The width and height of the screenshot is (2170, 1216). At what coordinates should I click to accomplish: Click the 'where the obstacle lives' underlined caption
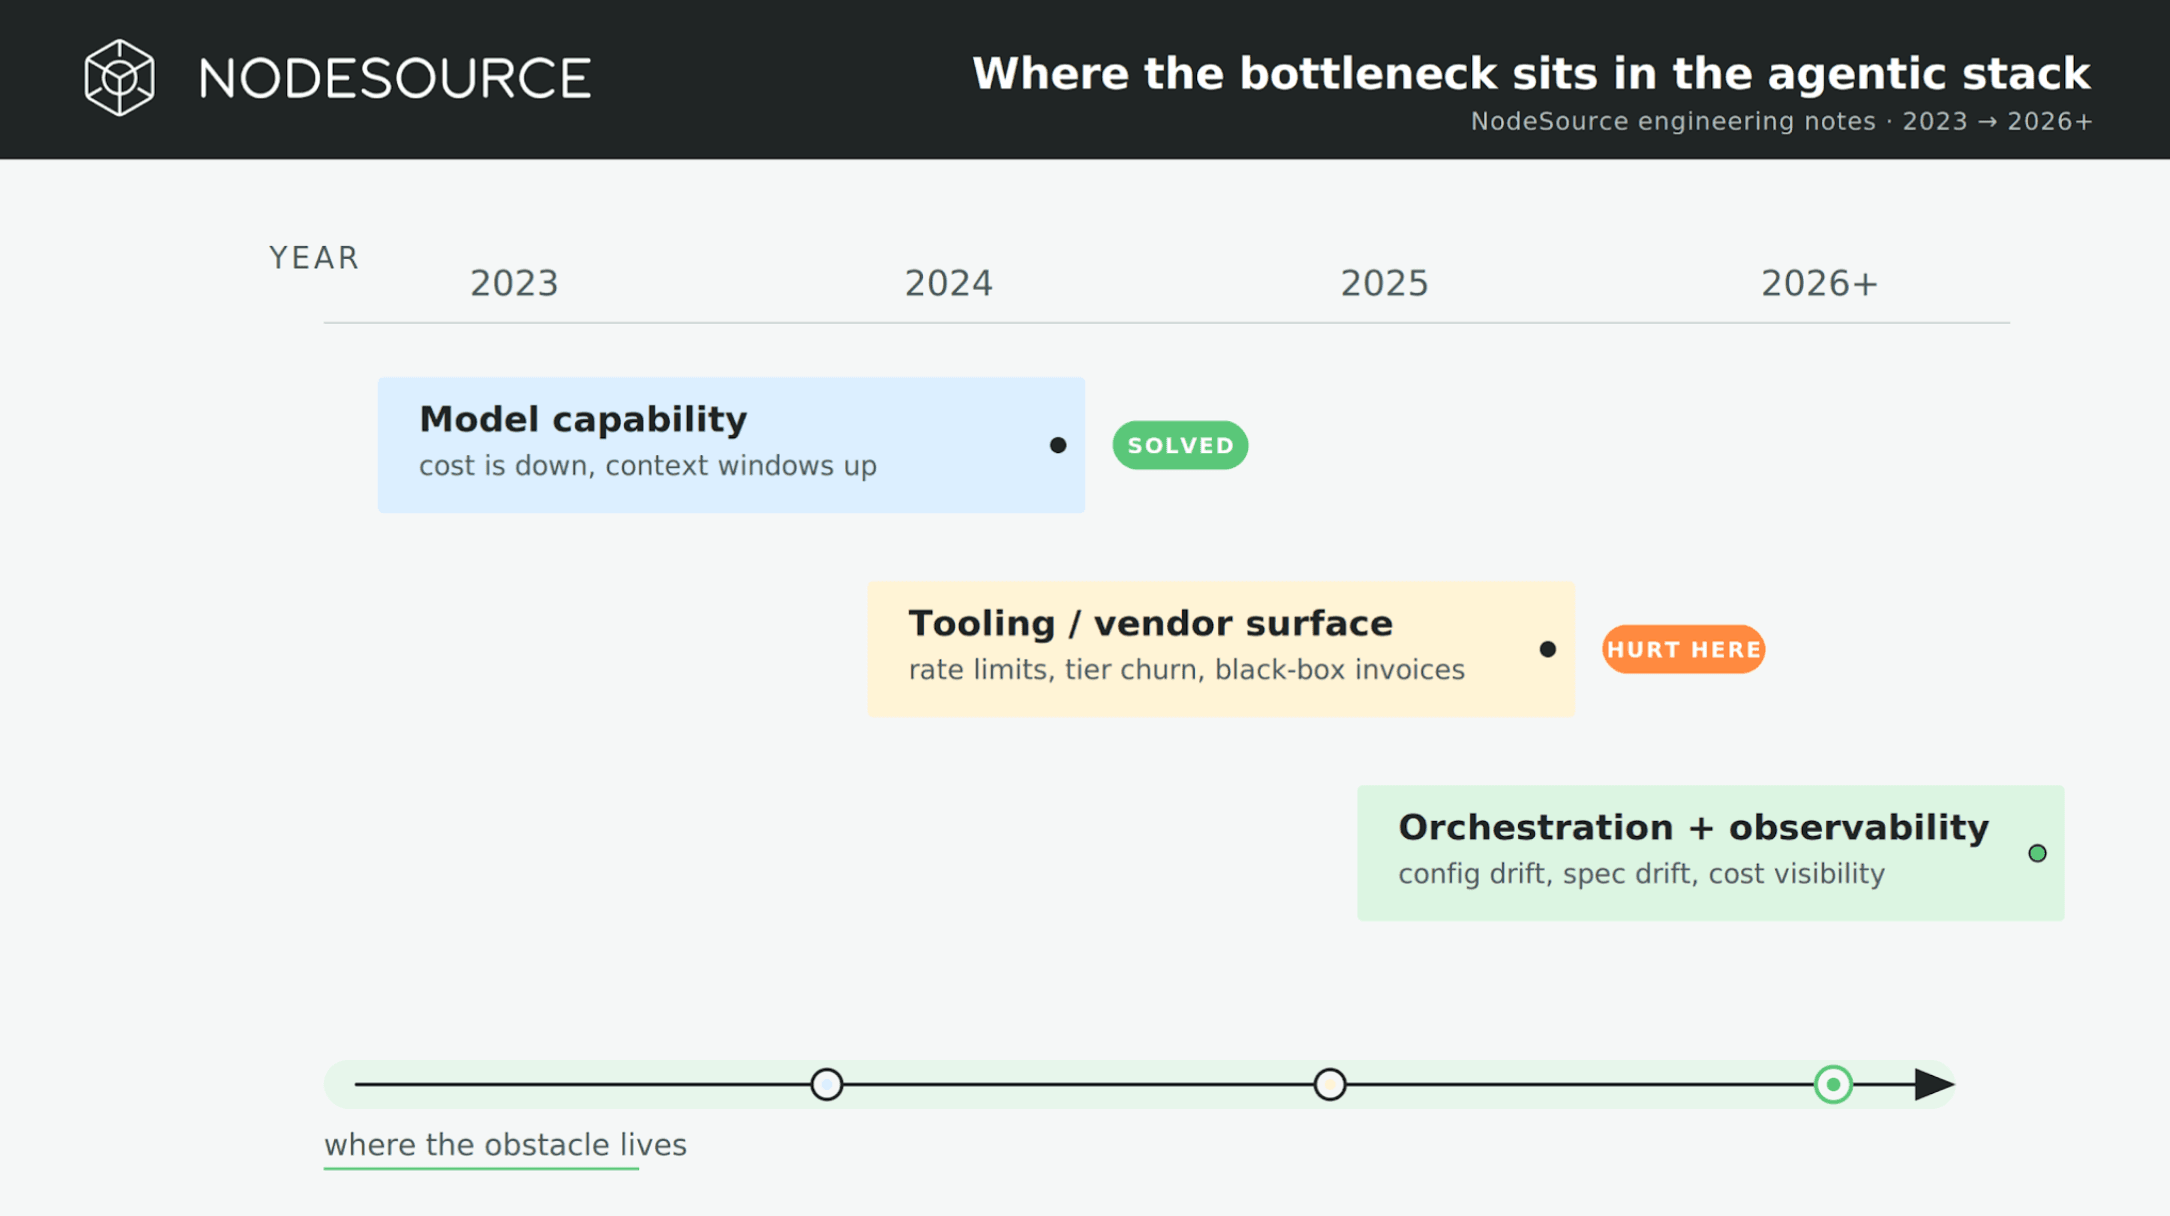(x=505, y=1146)
